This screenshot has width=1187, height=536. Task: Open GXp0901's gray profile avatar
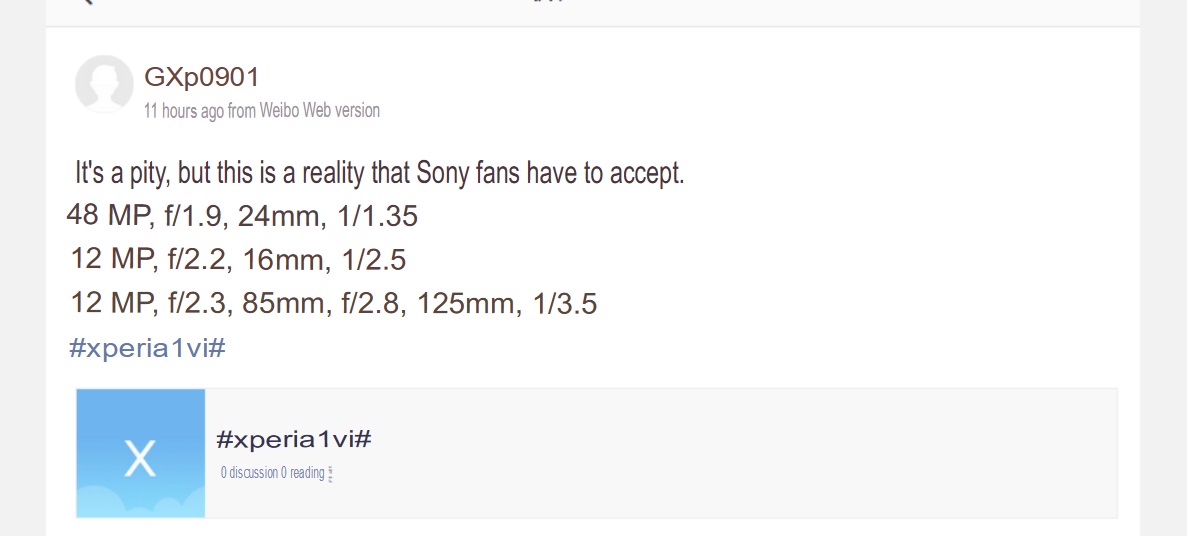[x=104, y=84]
